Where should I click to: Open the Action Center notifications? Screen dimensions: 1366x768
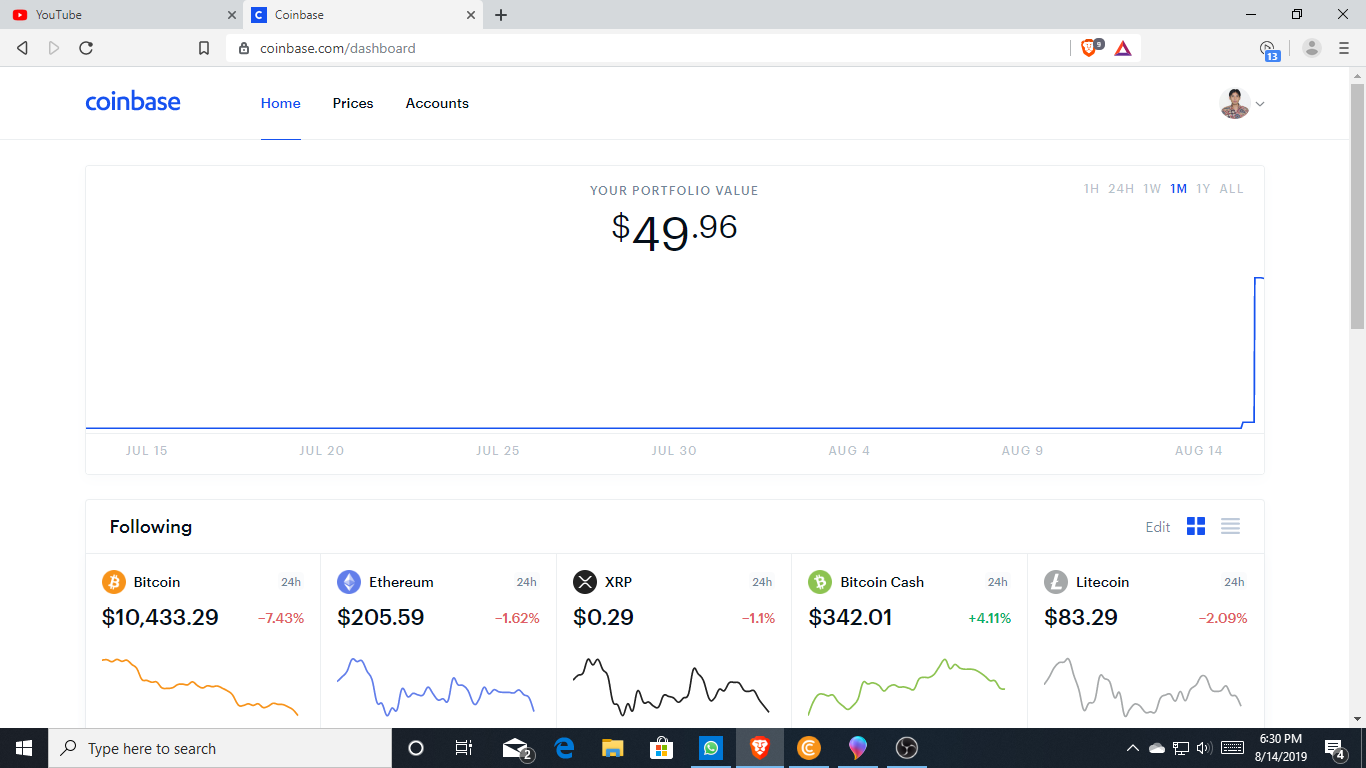coord(1334,748)
